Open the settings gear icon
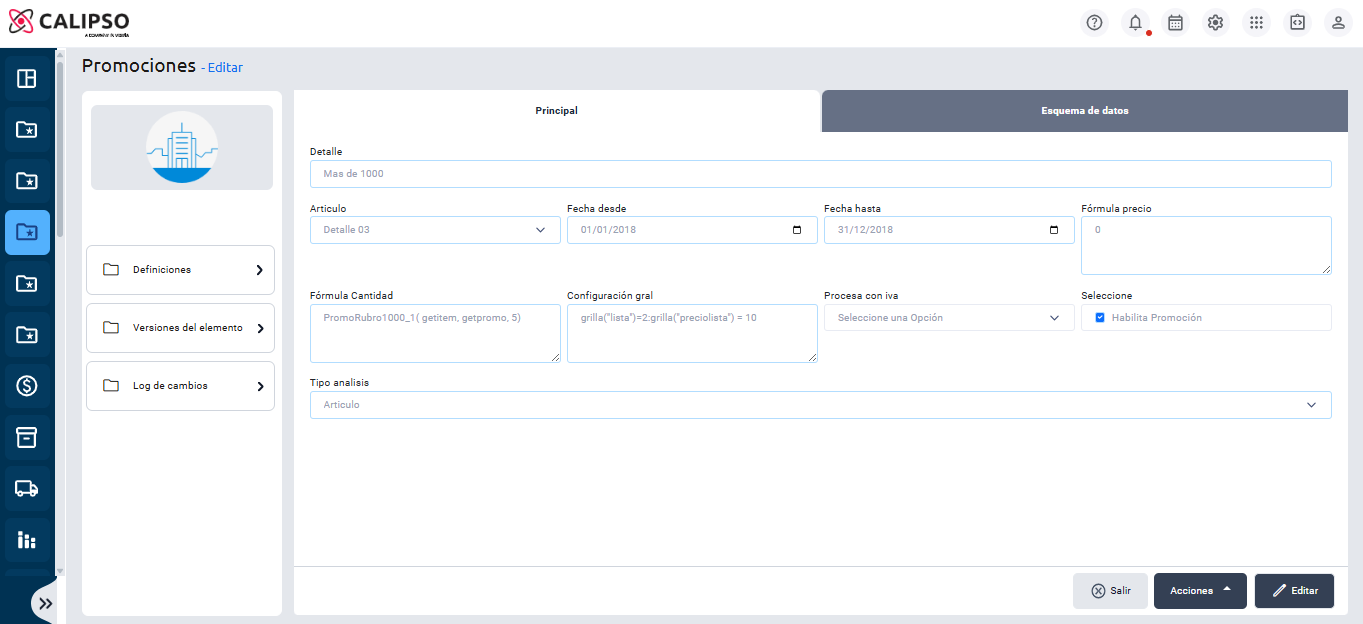 [x=1216, y=22]
